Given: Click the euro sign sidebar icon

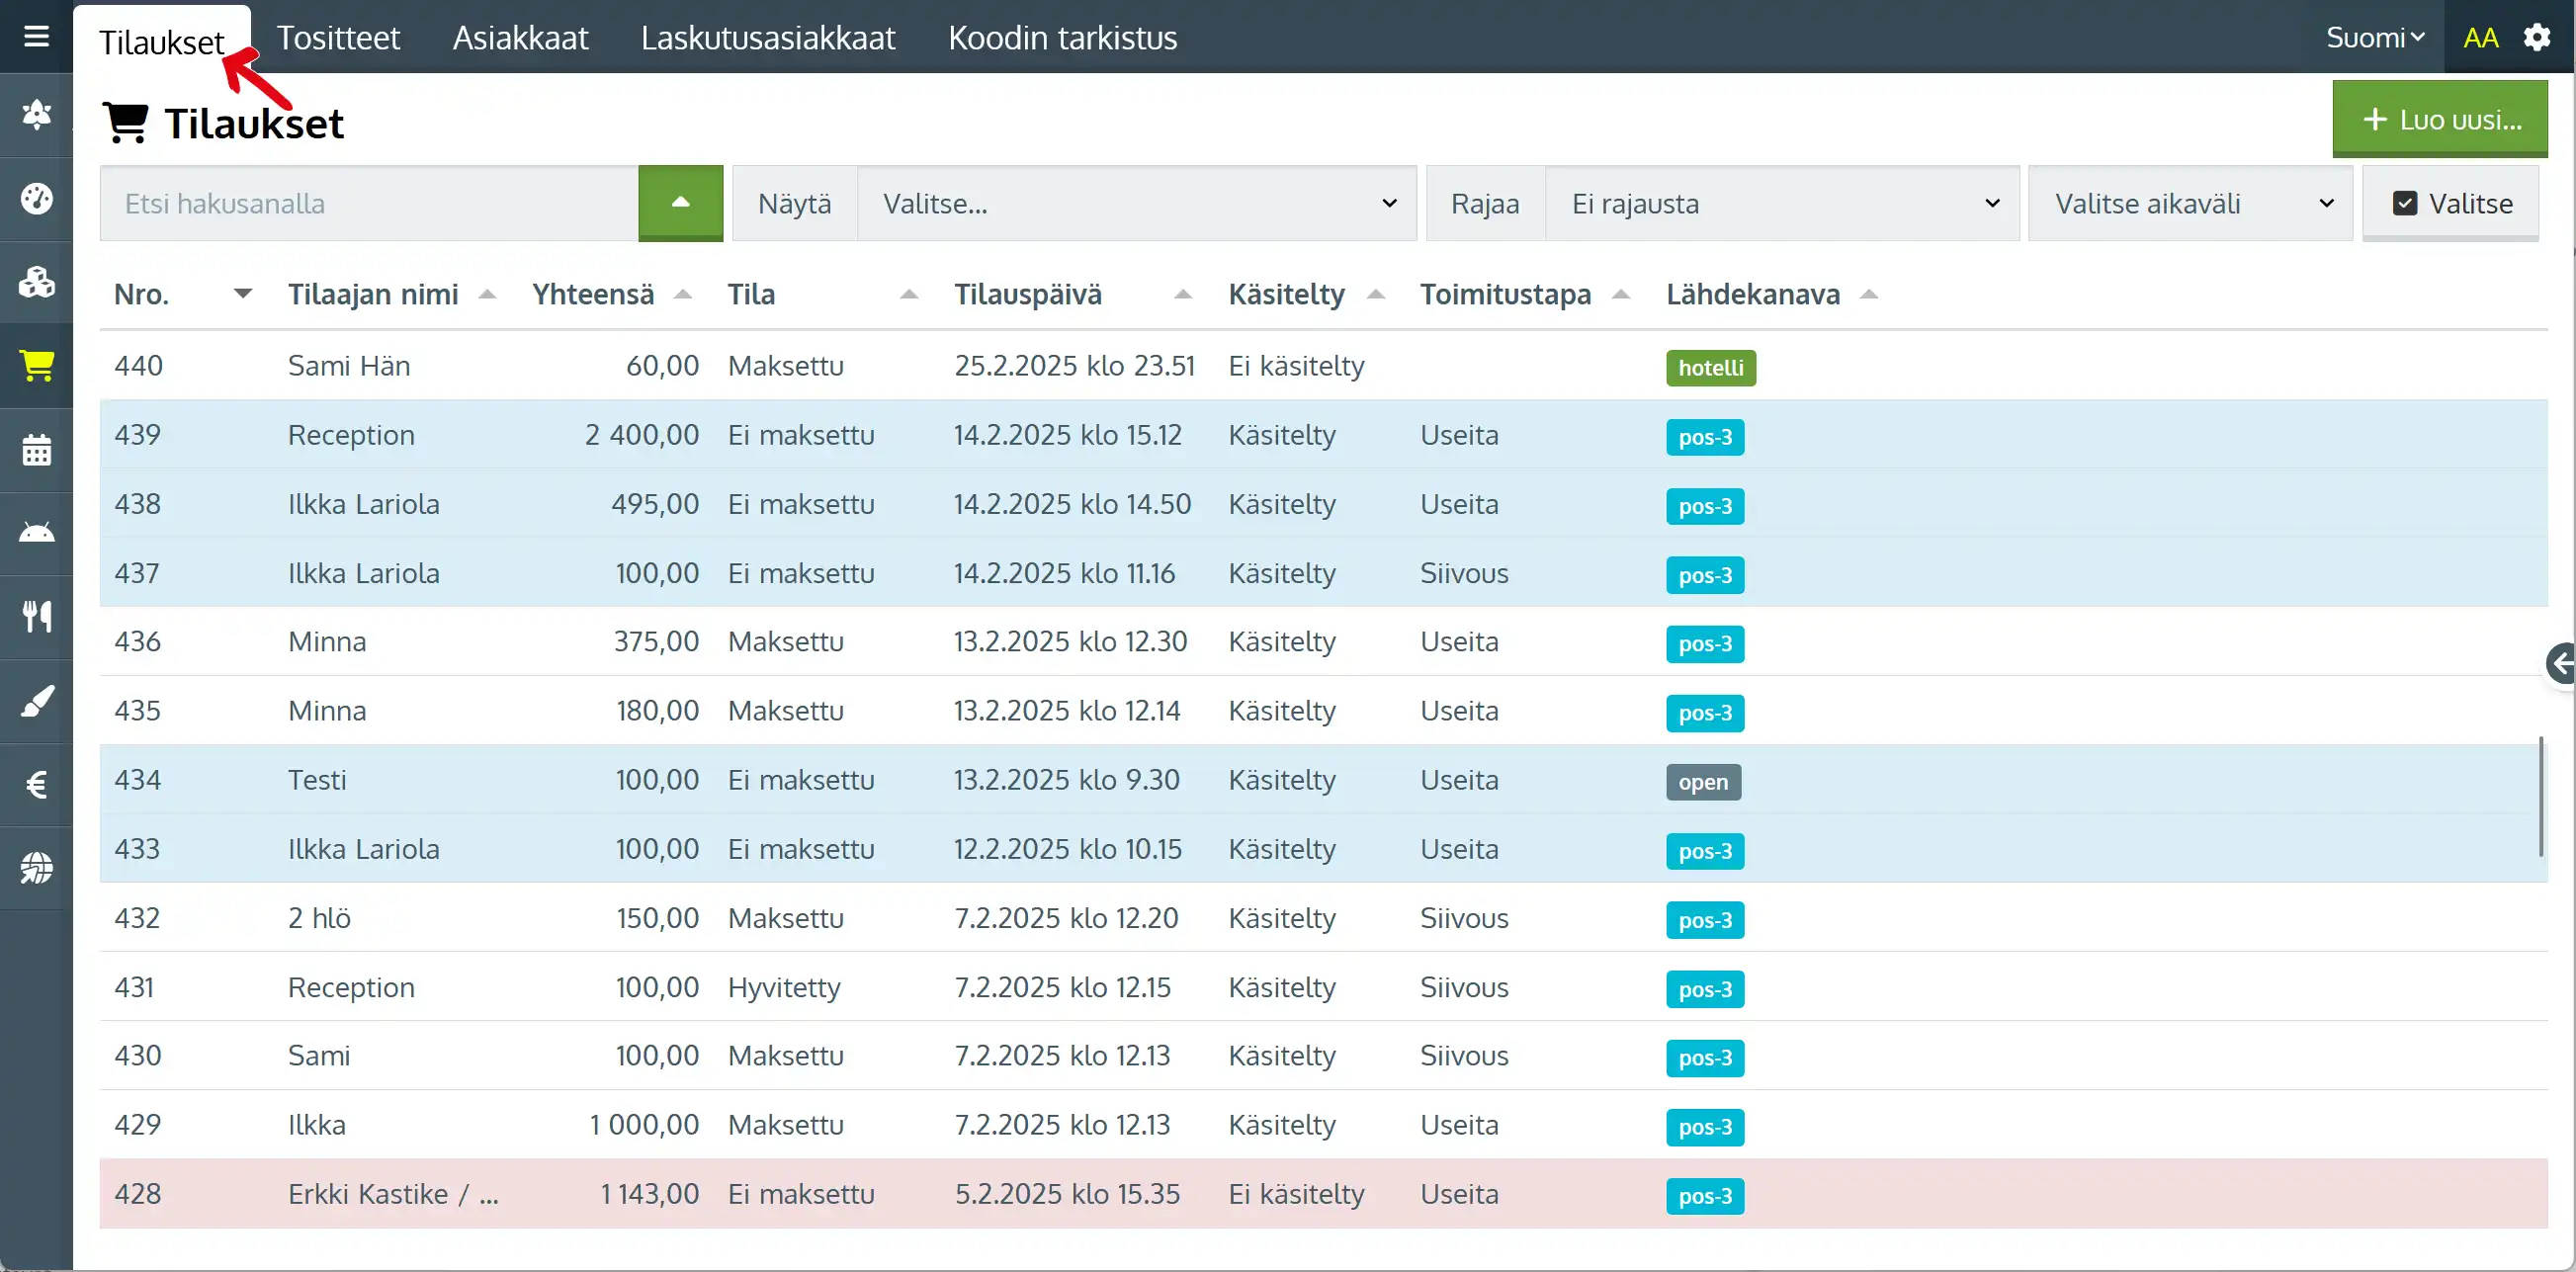Looking at the screenshot, I should 36,785.
